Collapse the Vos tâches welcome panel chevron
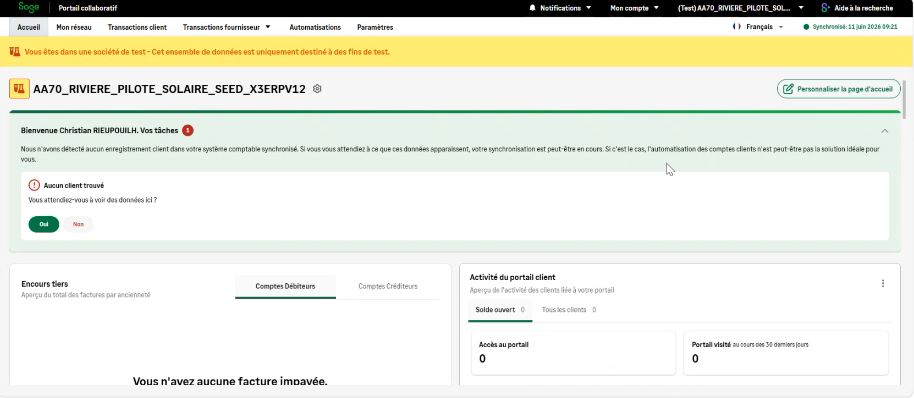914x398 pixels. point(885,131)
